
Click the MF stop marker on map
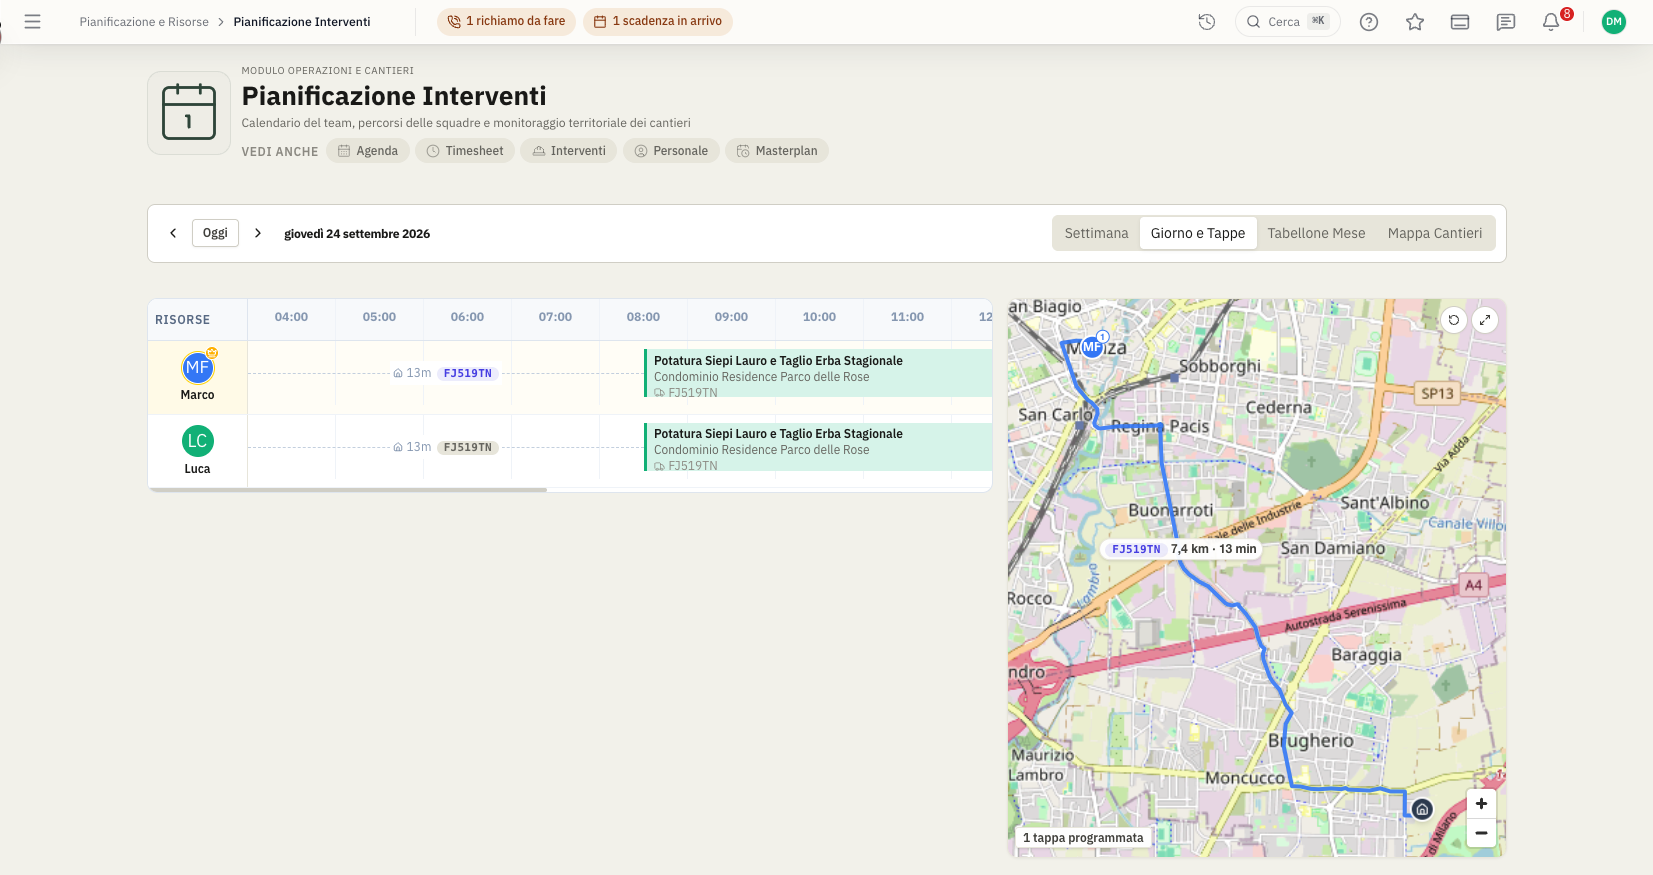1092,346
